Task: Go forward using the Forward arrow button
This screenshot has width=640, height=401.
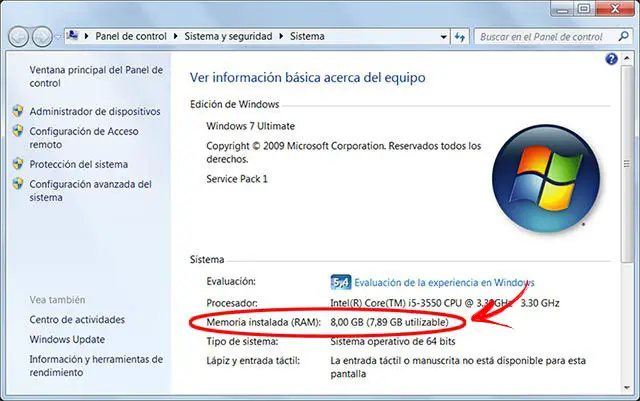Action: (42, 37)
